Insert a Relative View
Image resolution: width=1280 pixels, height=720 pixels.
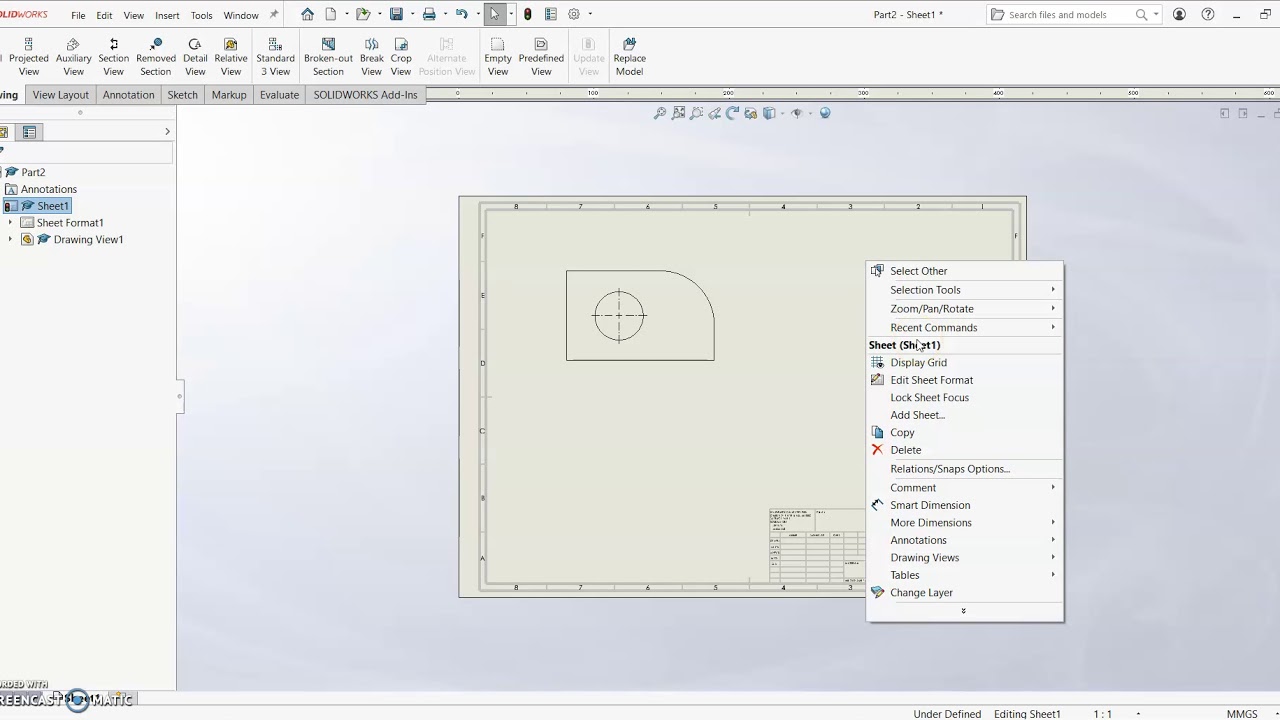230,57
